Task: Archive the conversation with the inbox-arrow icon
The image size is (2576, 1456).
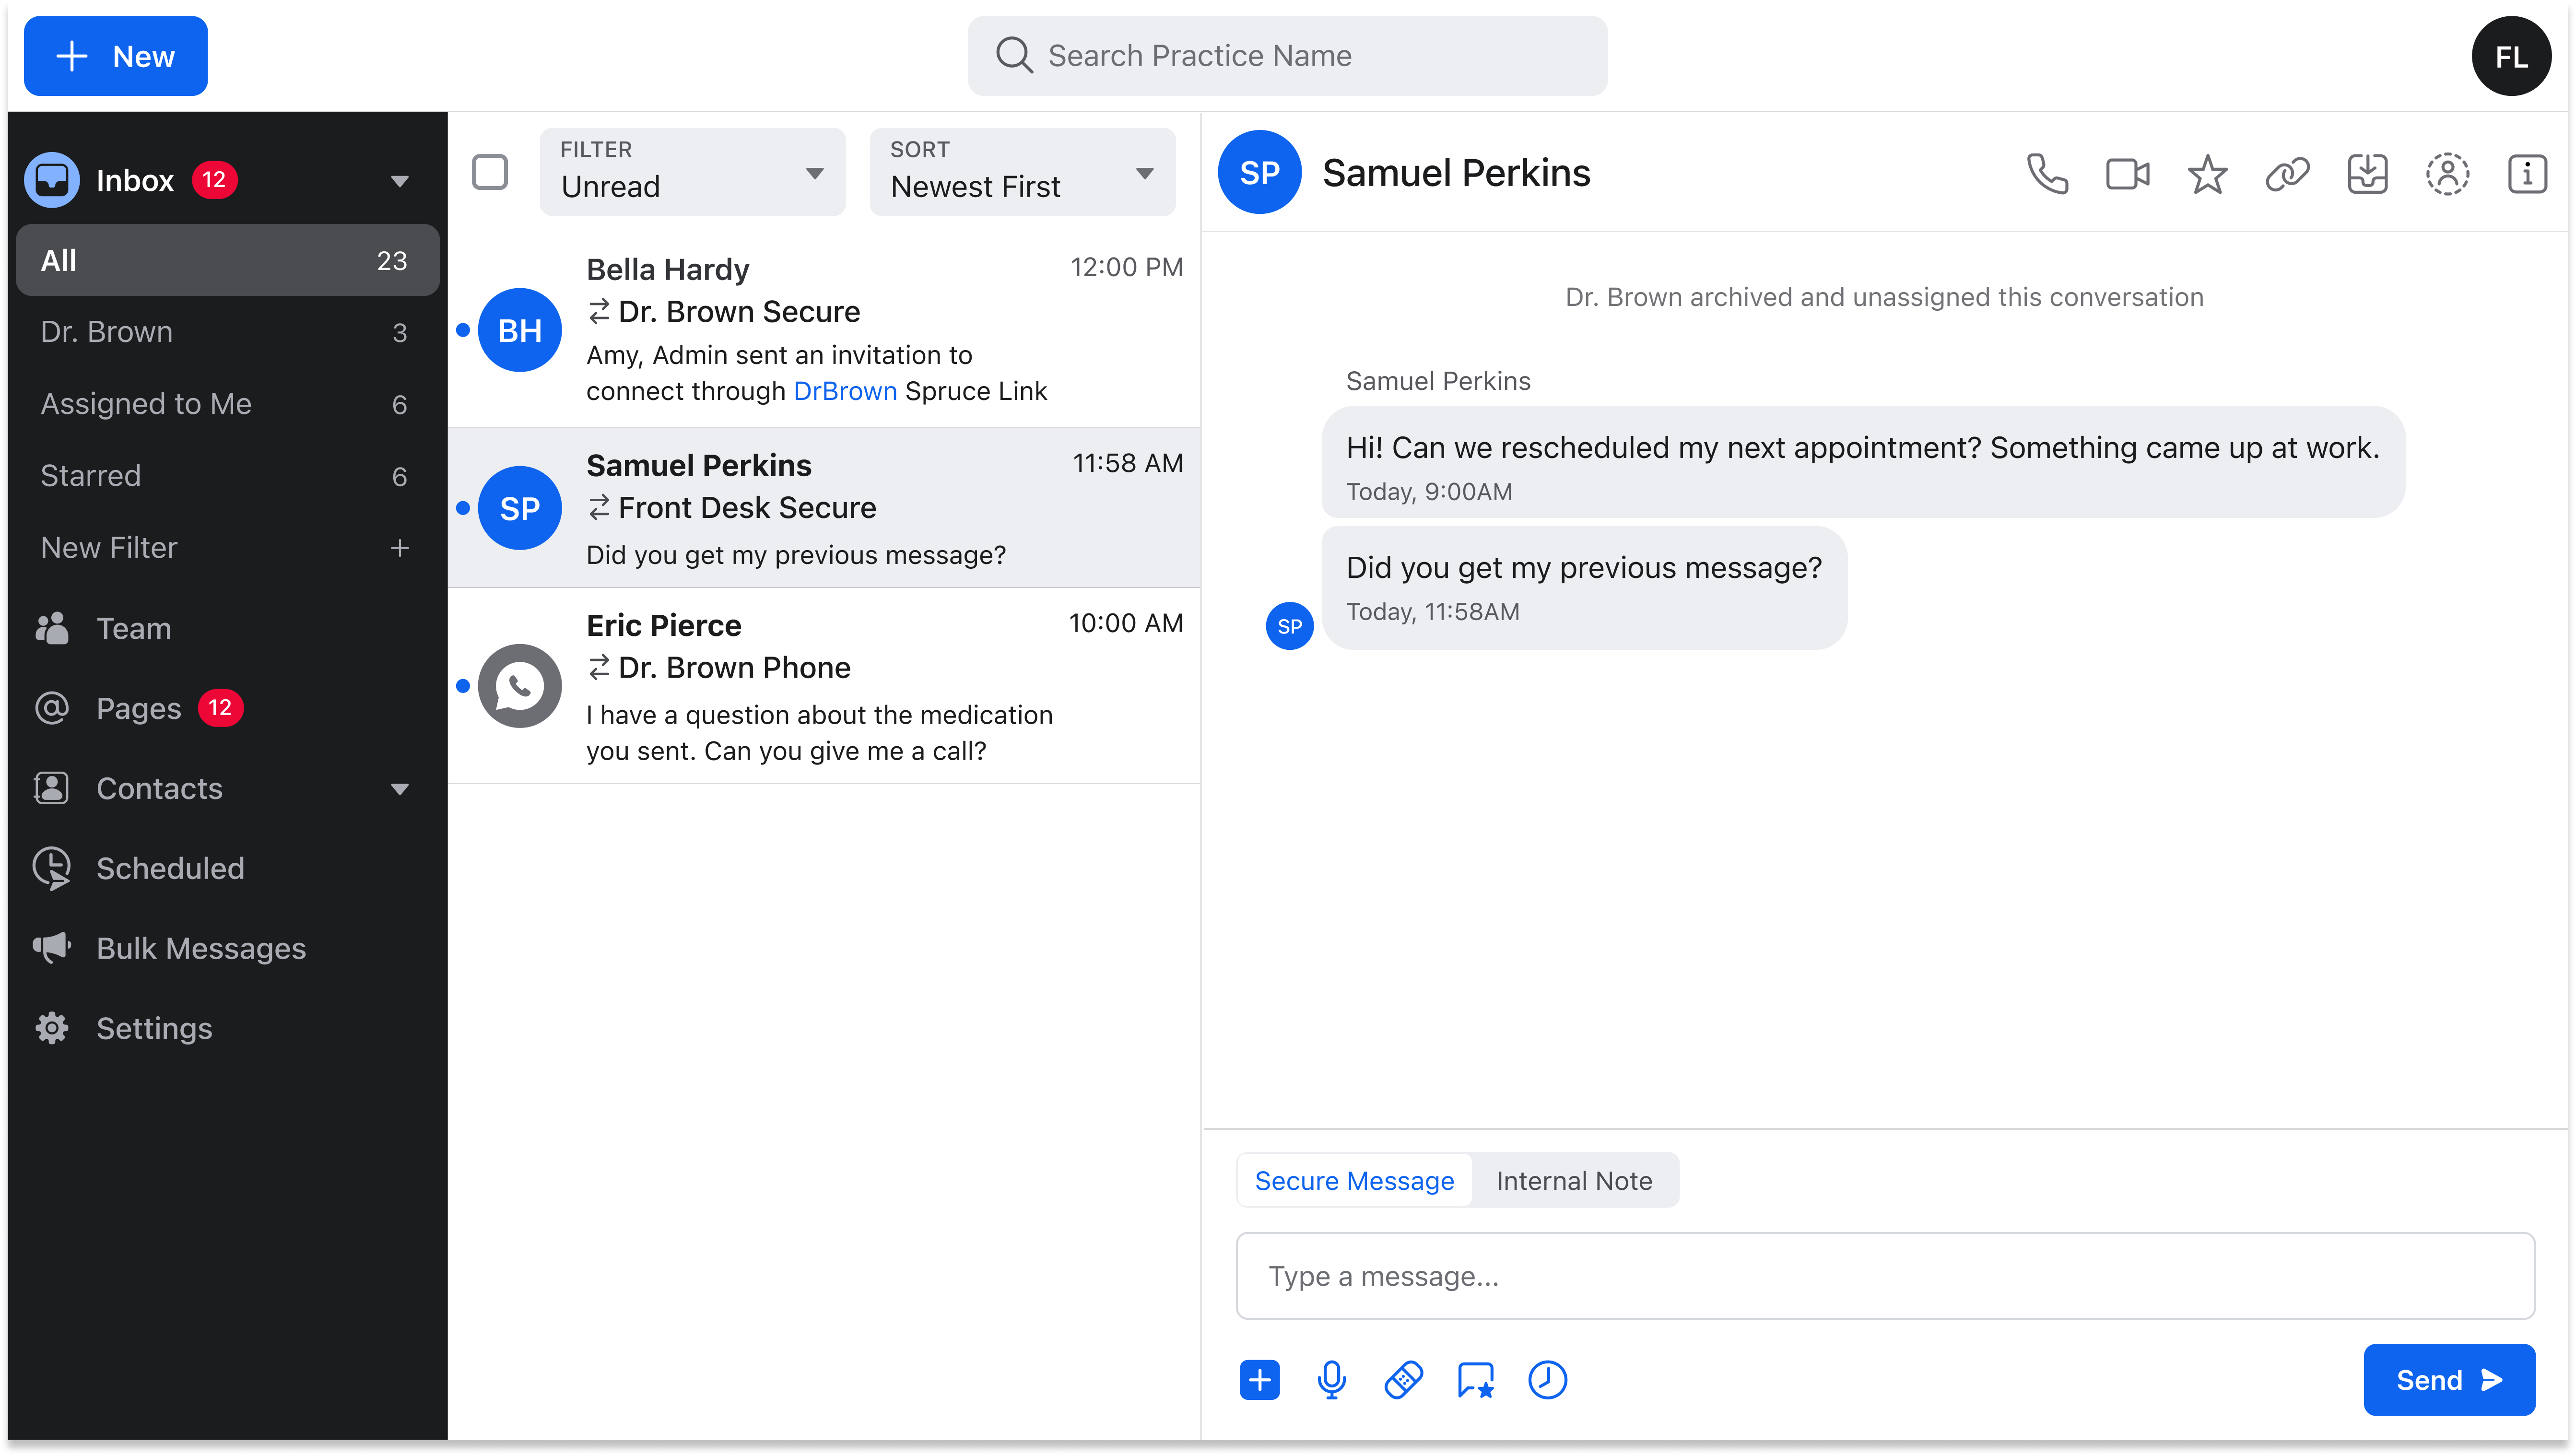Action: click(2367, 173)
